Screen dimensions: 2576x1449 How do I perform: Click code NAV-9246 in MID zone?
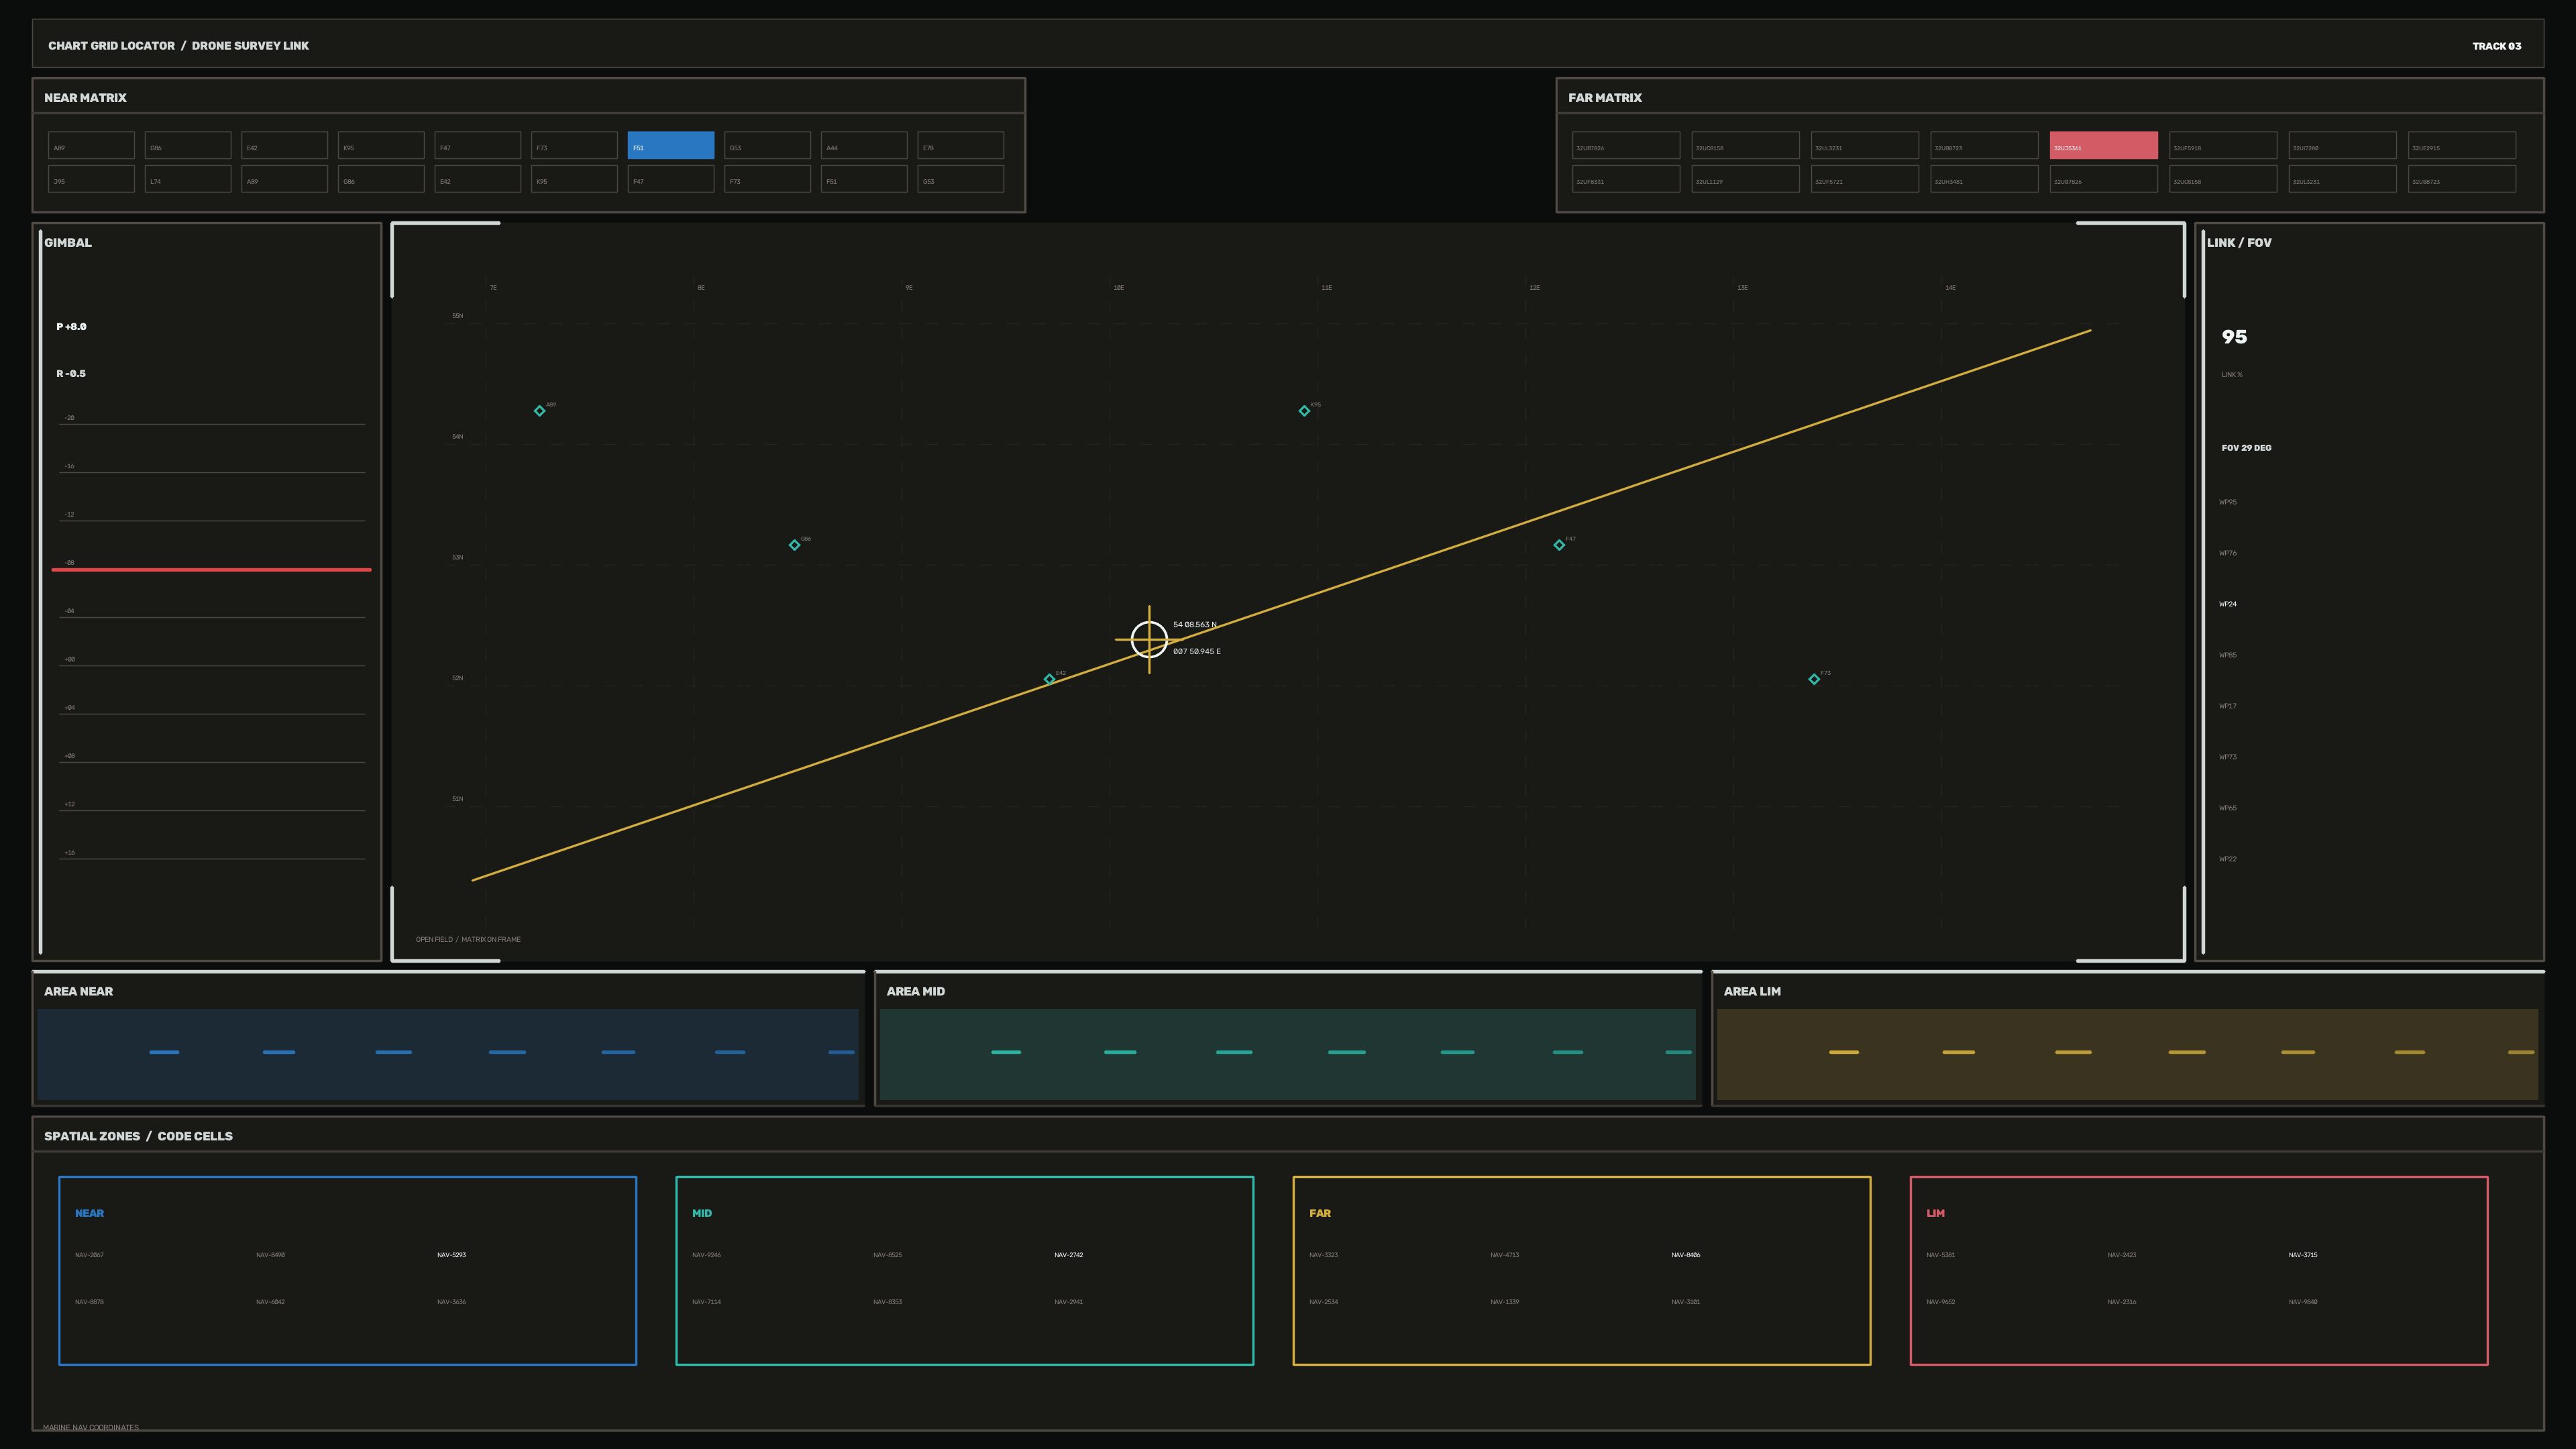click(x=706, y=1255)
